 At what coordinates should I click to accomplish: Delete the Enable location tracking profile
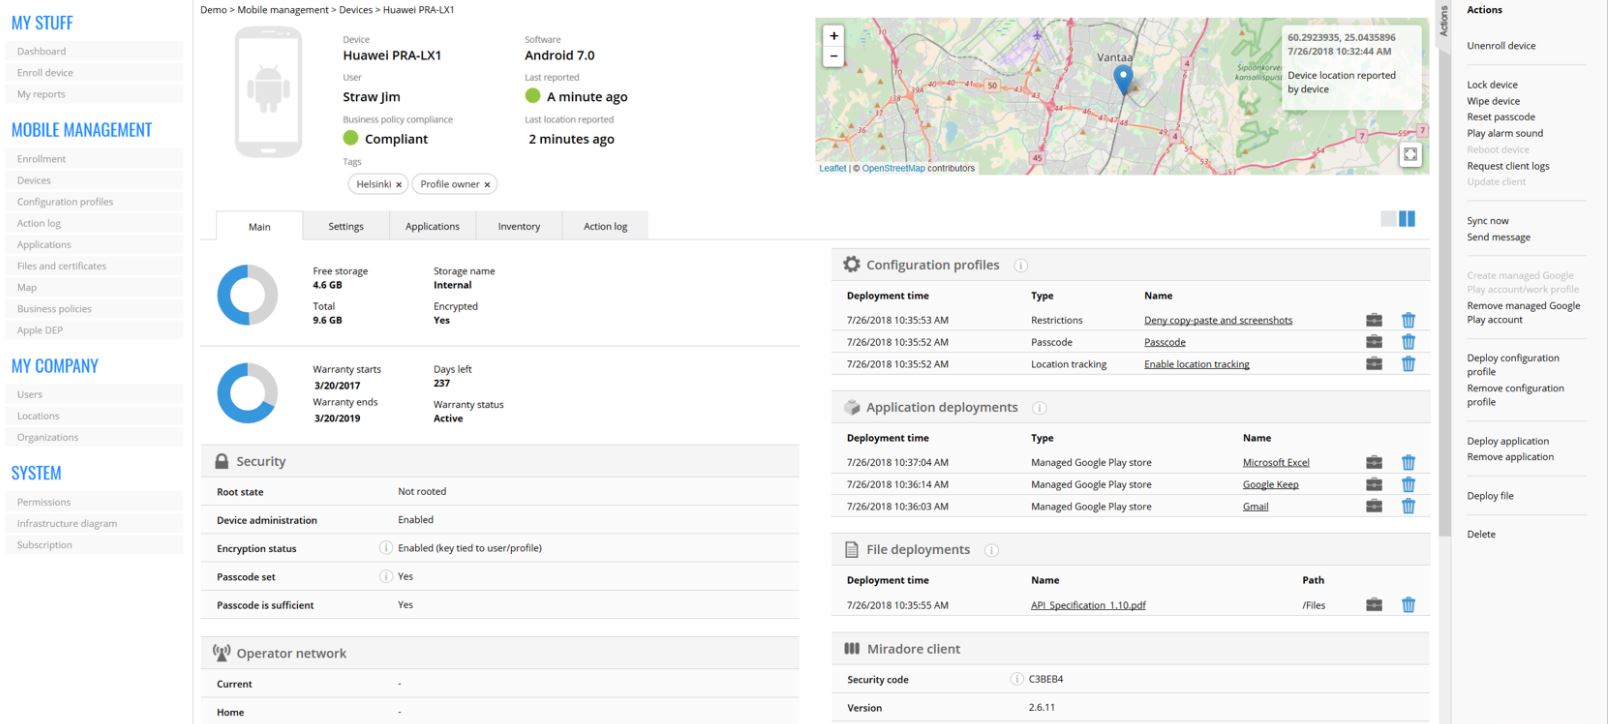[x=1408, y=364]
